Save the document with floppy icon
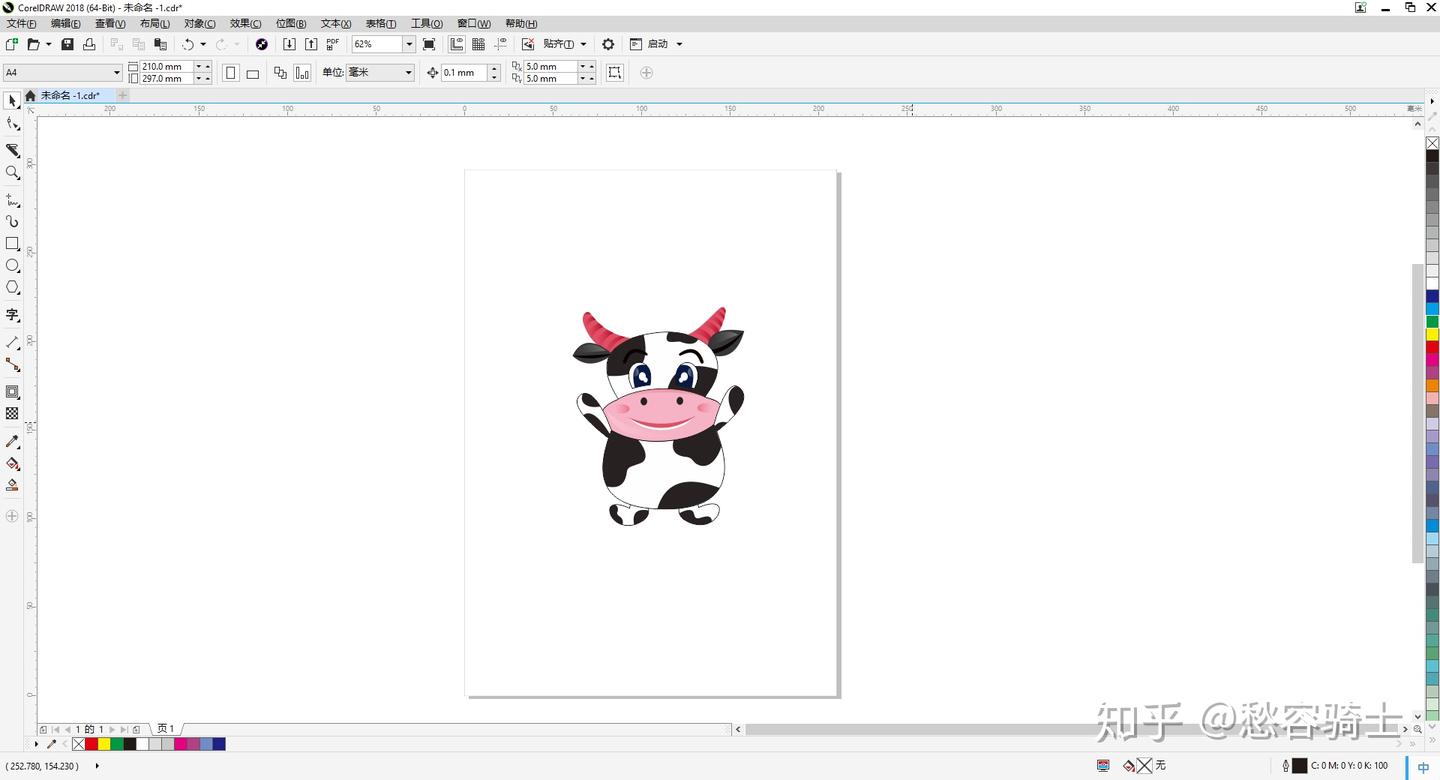The image size is (1440, 780). (67, 44)
